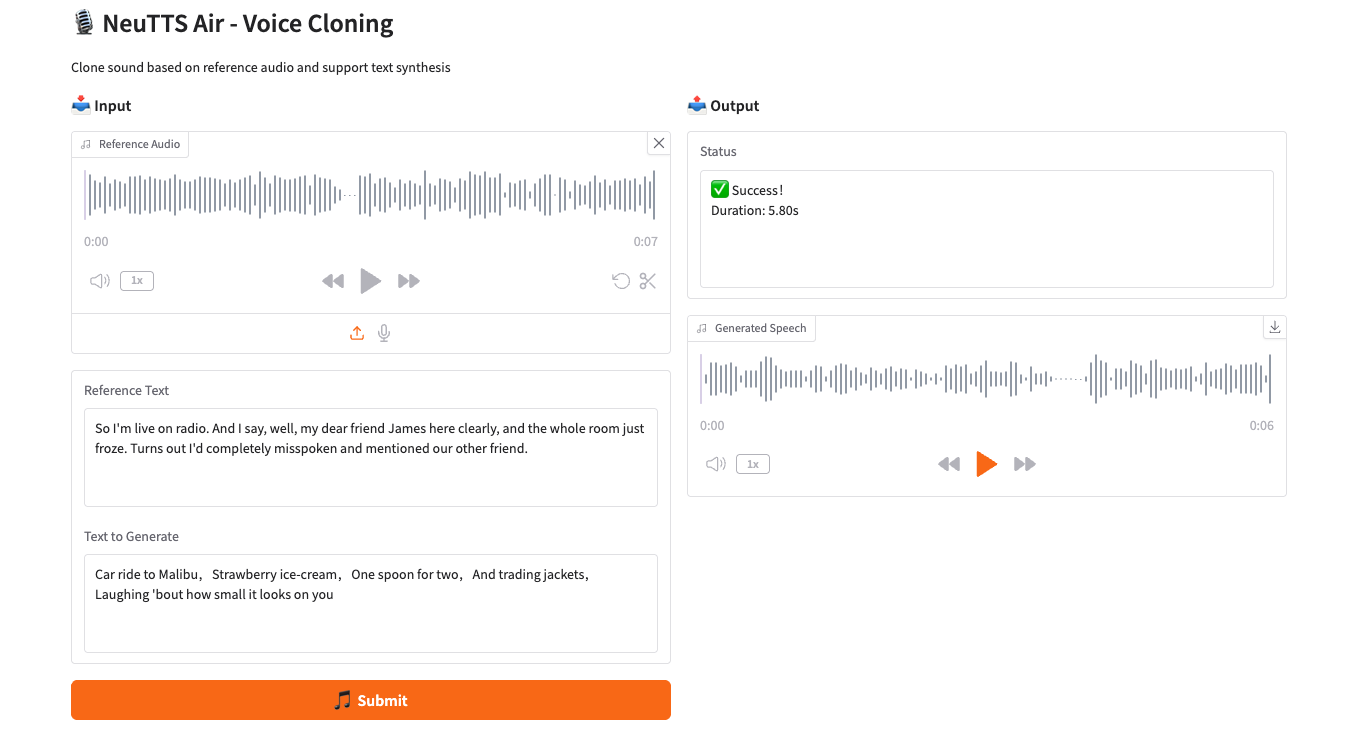
Task: Change generated speech 1x playback speed
Action: [x=753, y=464]
